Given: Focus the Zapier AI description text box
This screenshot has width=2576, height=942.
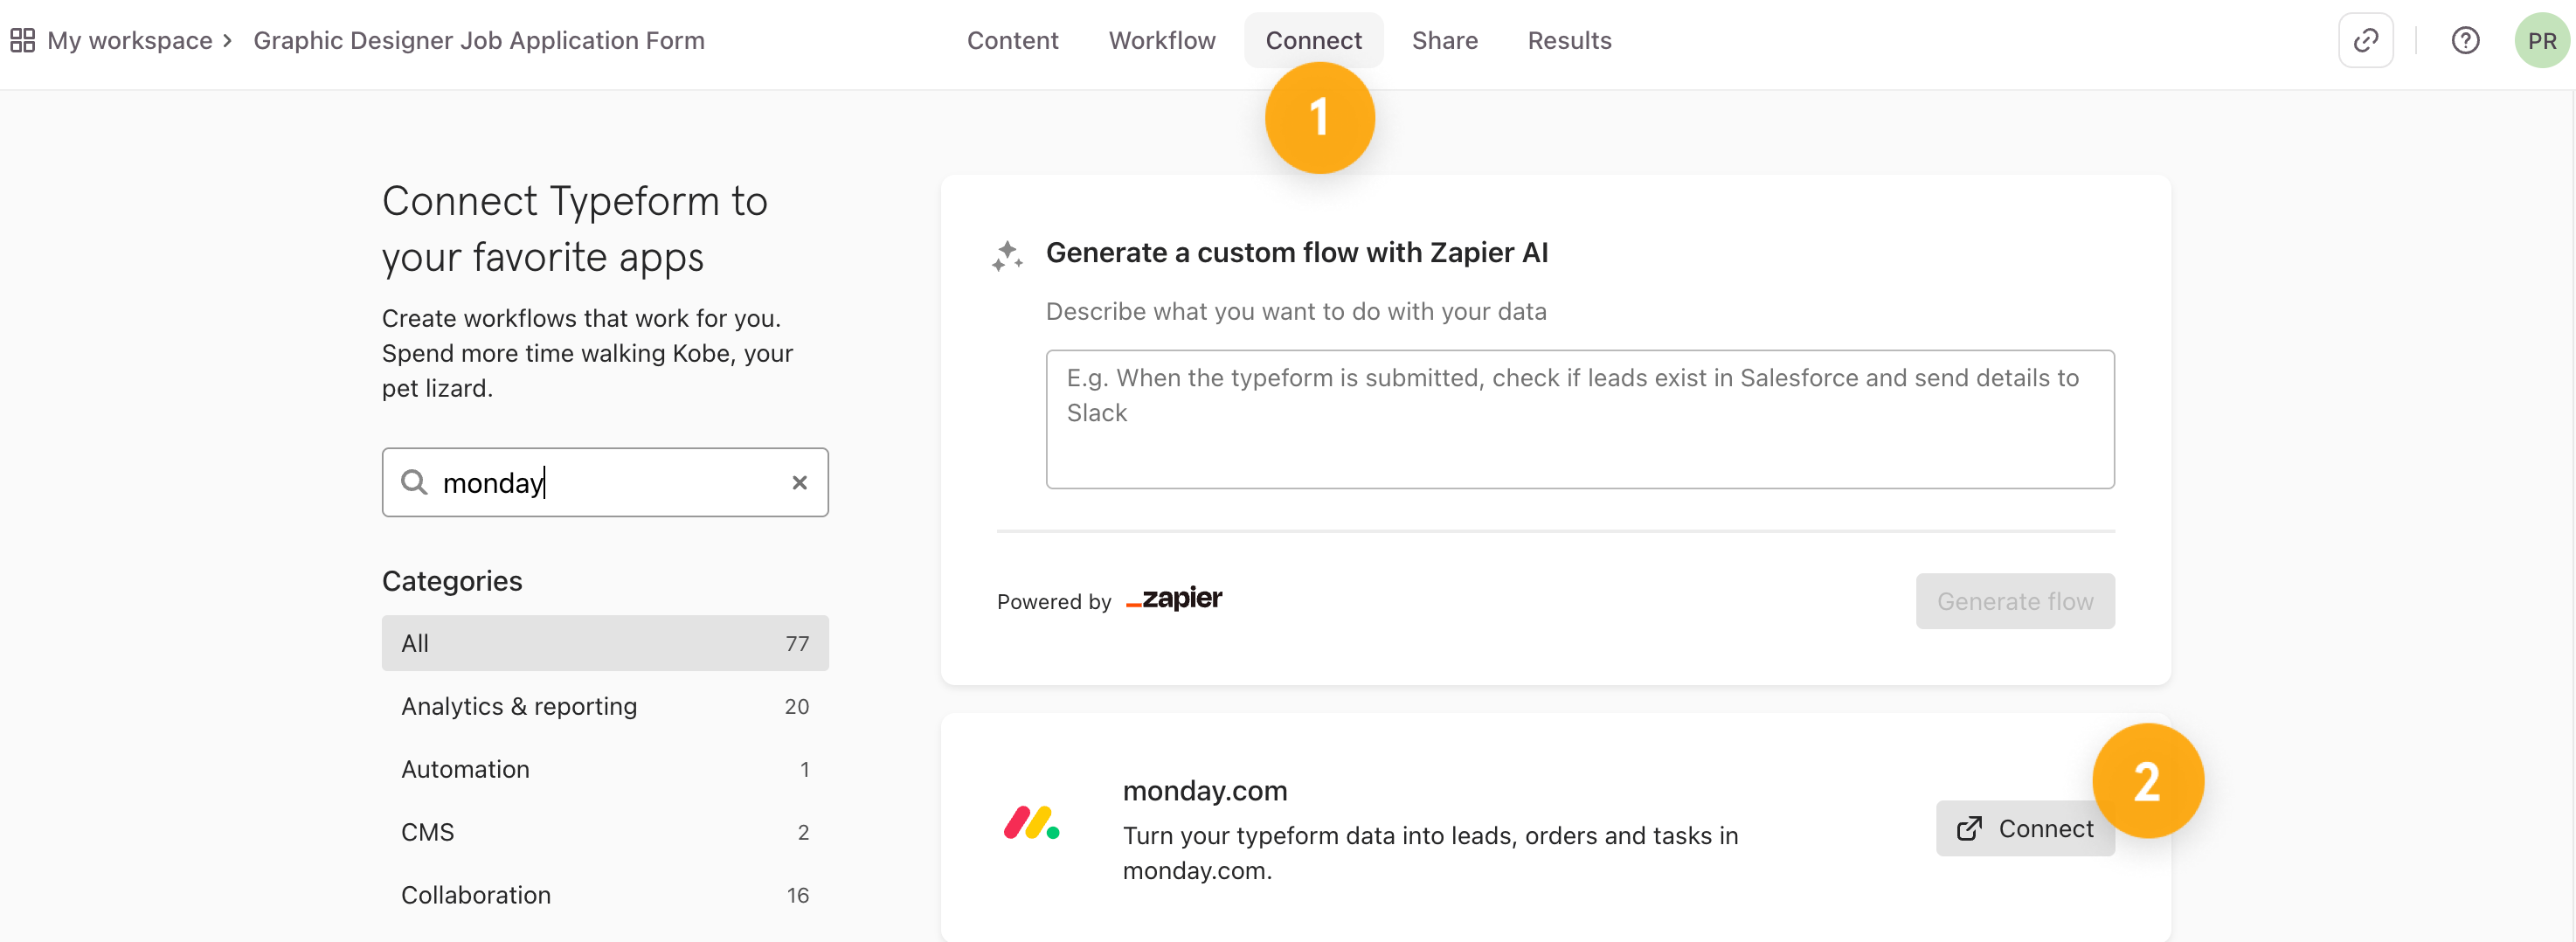Looking at the screenshot, I should [1579, 419].
